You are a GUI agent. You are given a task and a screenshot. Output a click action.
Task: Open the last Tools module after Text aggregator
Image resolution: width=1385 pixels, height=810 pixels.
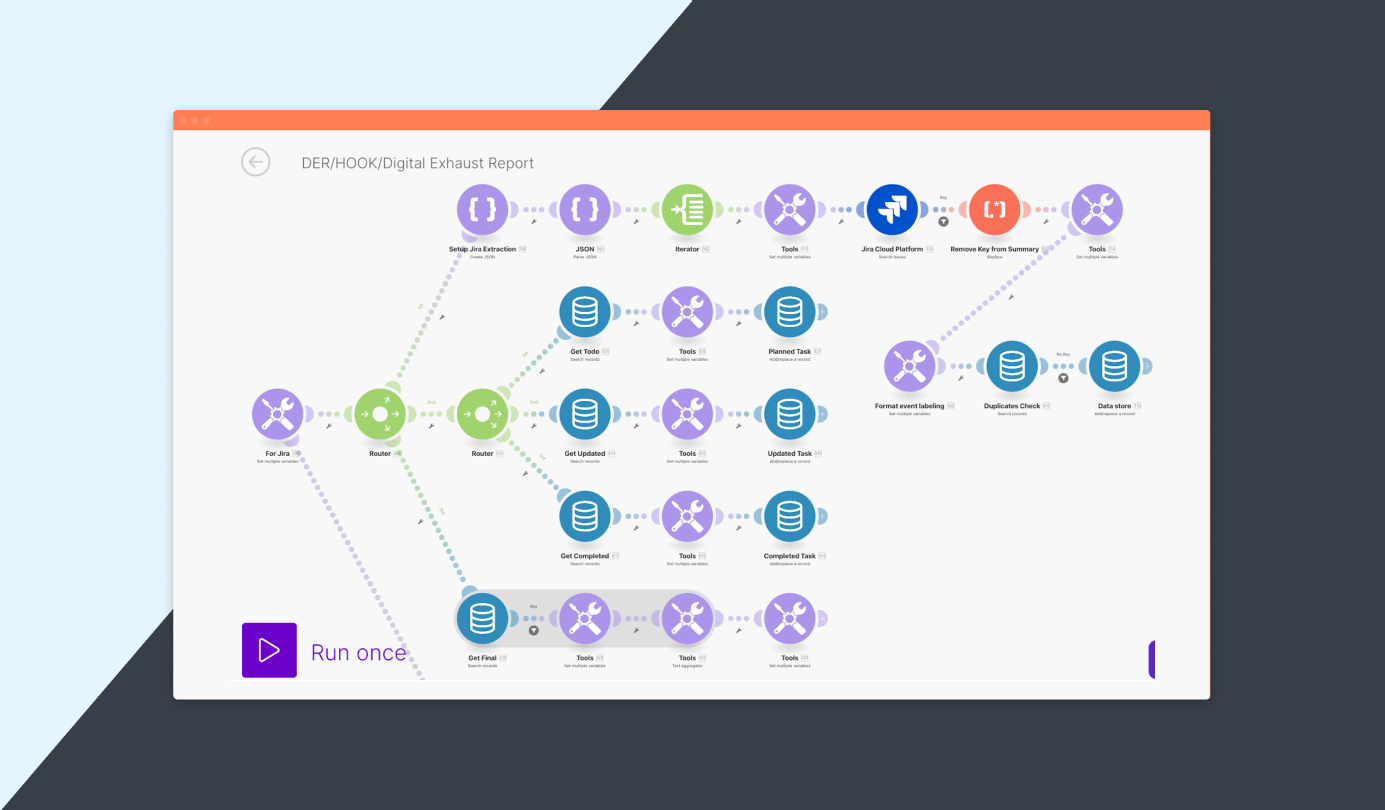coord(790,618)
